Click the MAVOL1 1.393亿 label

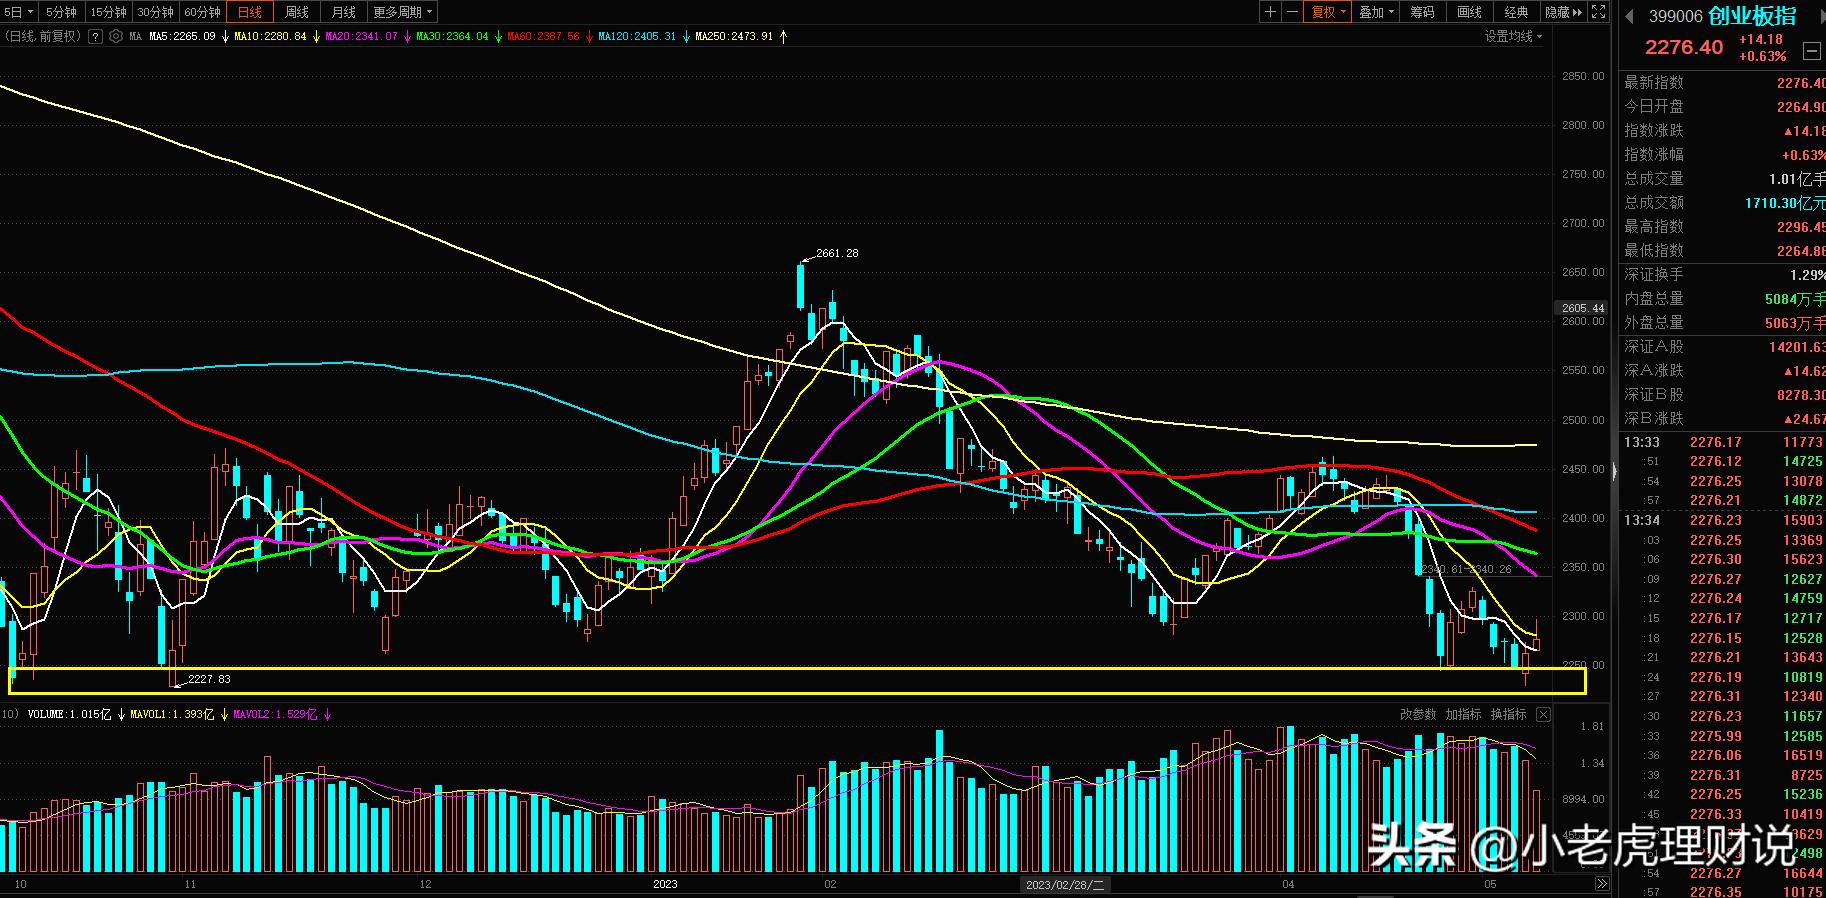click(173, 714)
